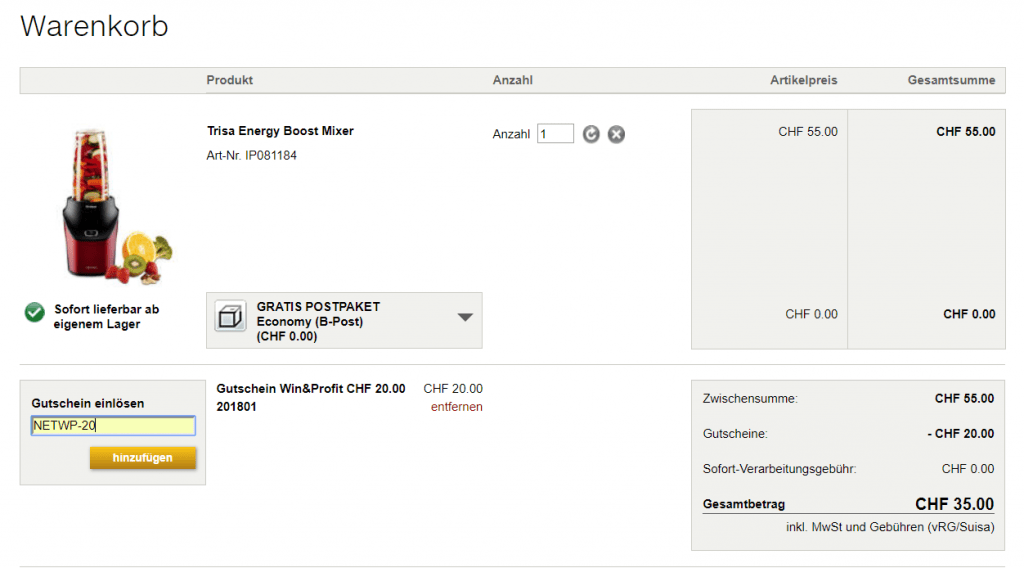The height and width of the screenshot is (568, 1024).
Task: Click the package box shipping icon
Action: click(x=231, y=317)
